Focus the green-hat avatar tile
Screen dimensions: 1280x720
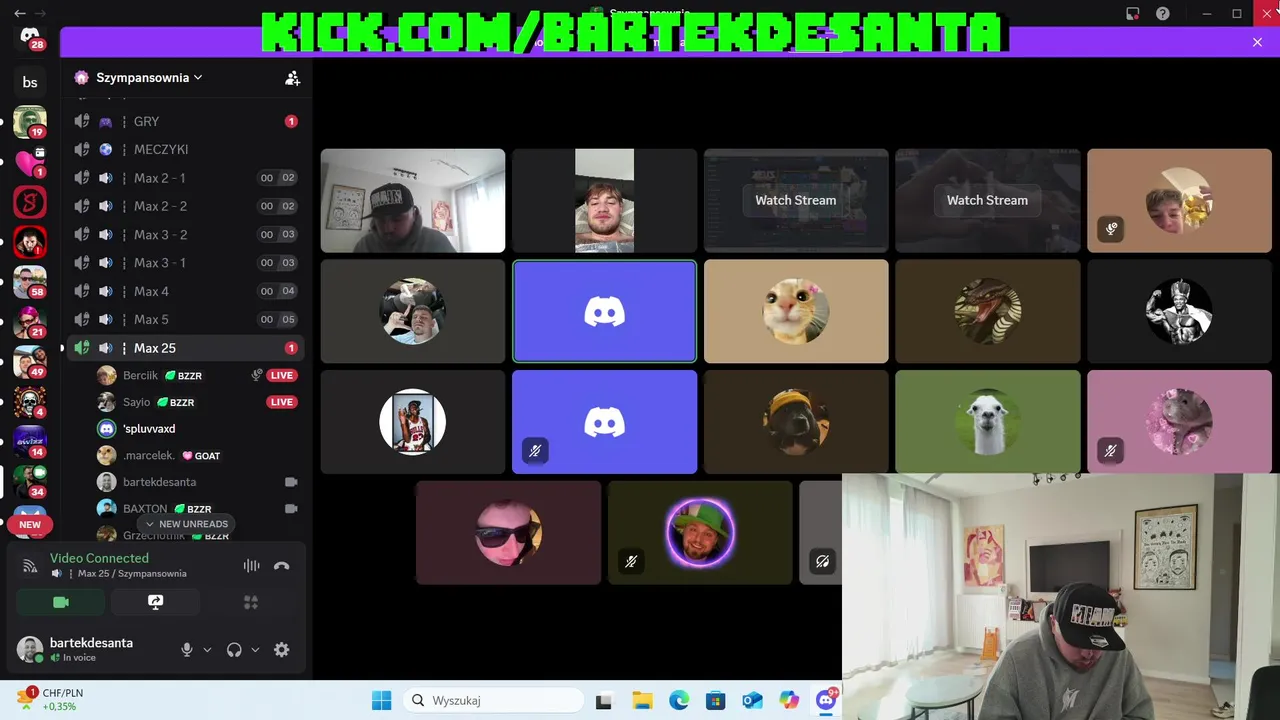[x=700, y=532]
